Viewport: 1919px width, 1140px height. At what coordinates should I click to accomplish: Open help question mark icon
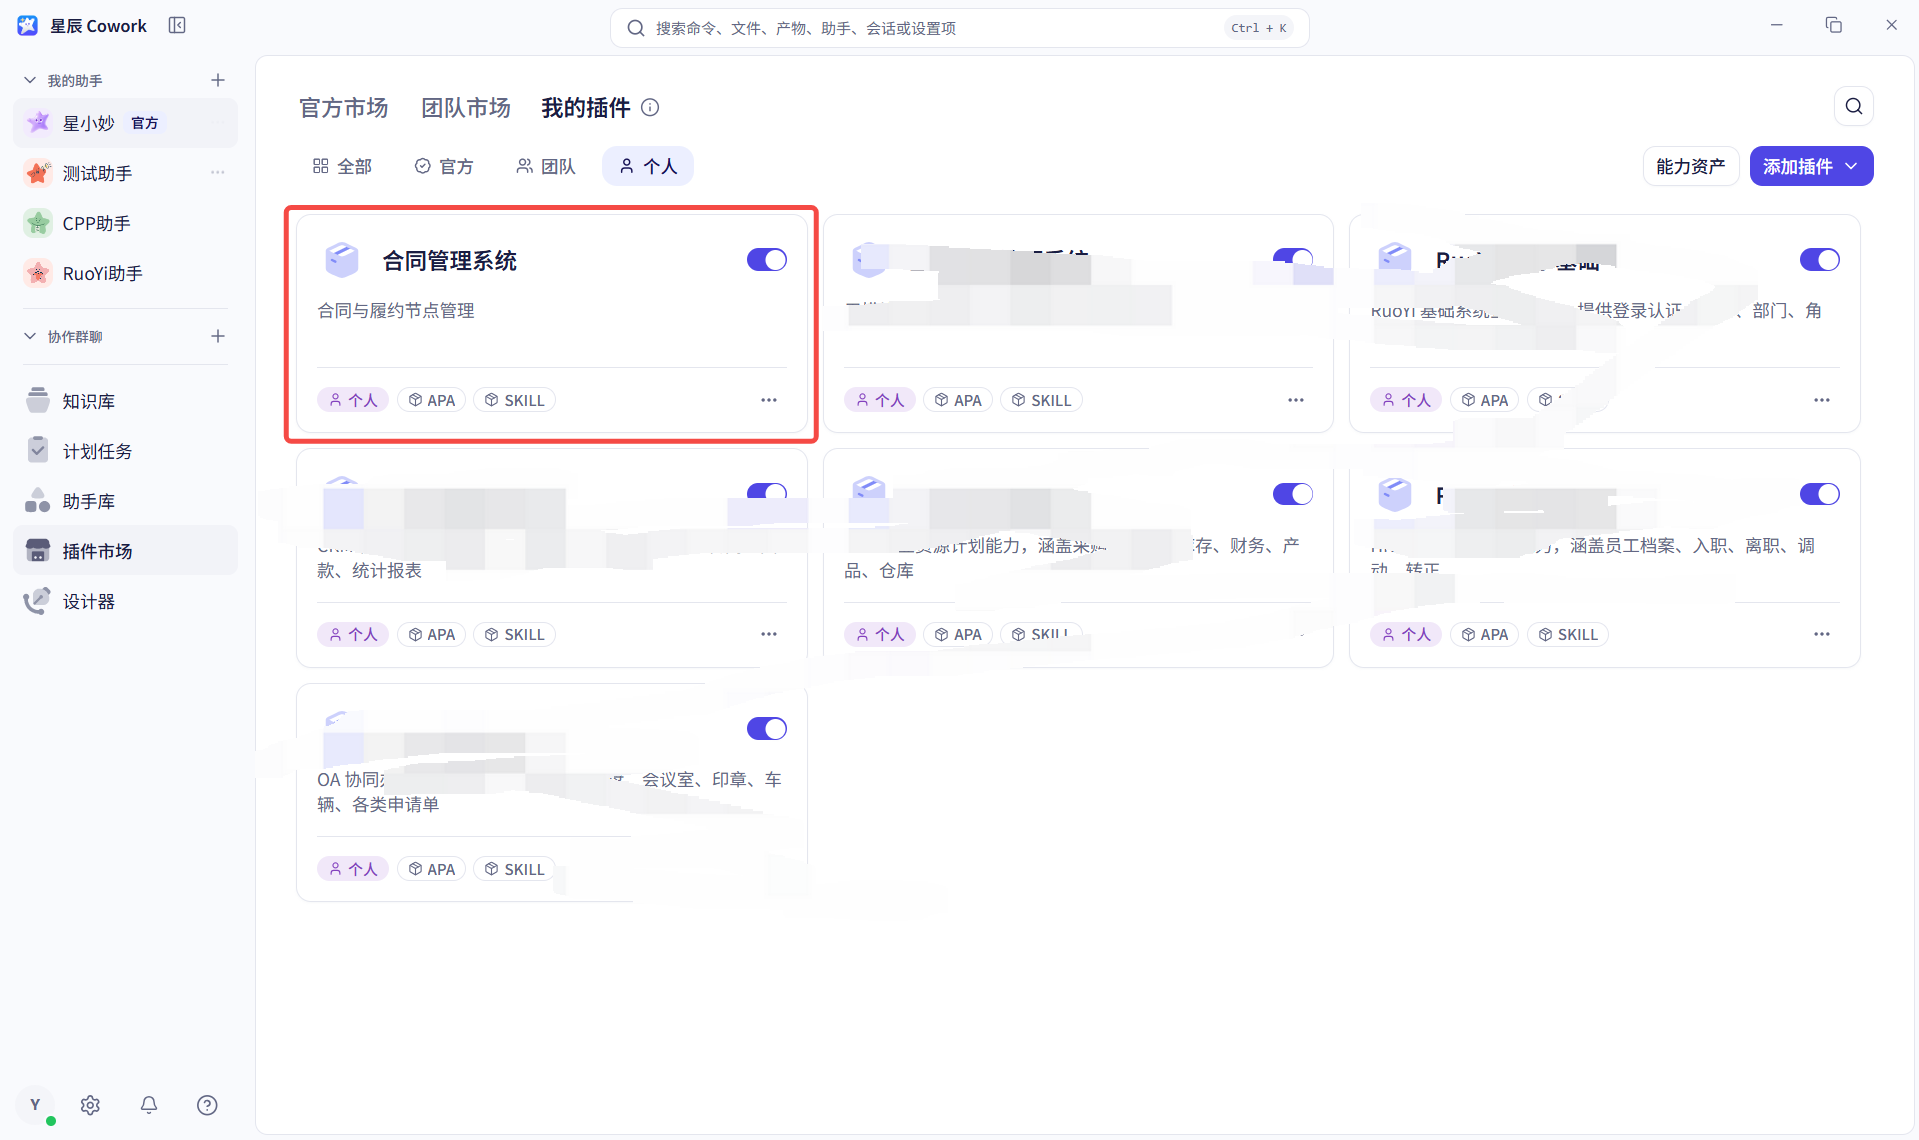207,1105
